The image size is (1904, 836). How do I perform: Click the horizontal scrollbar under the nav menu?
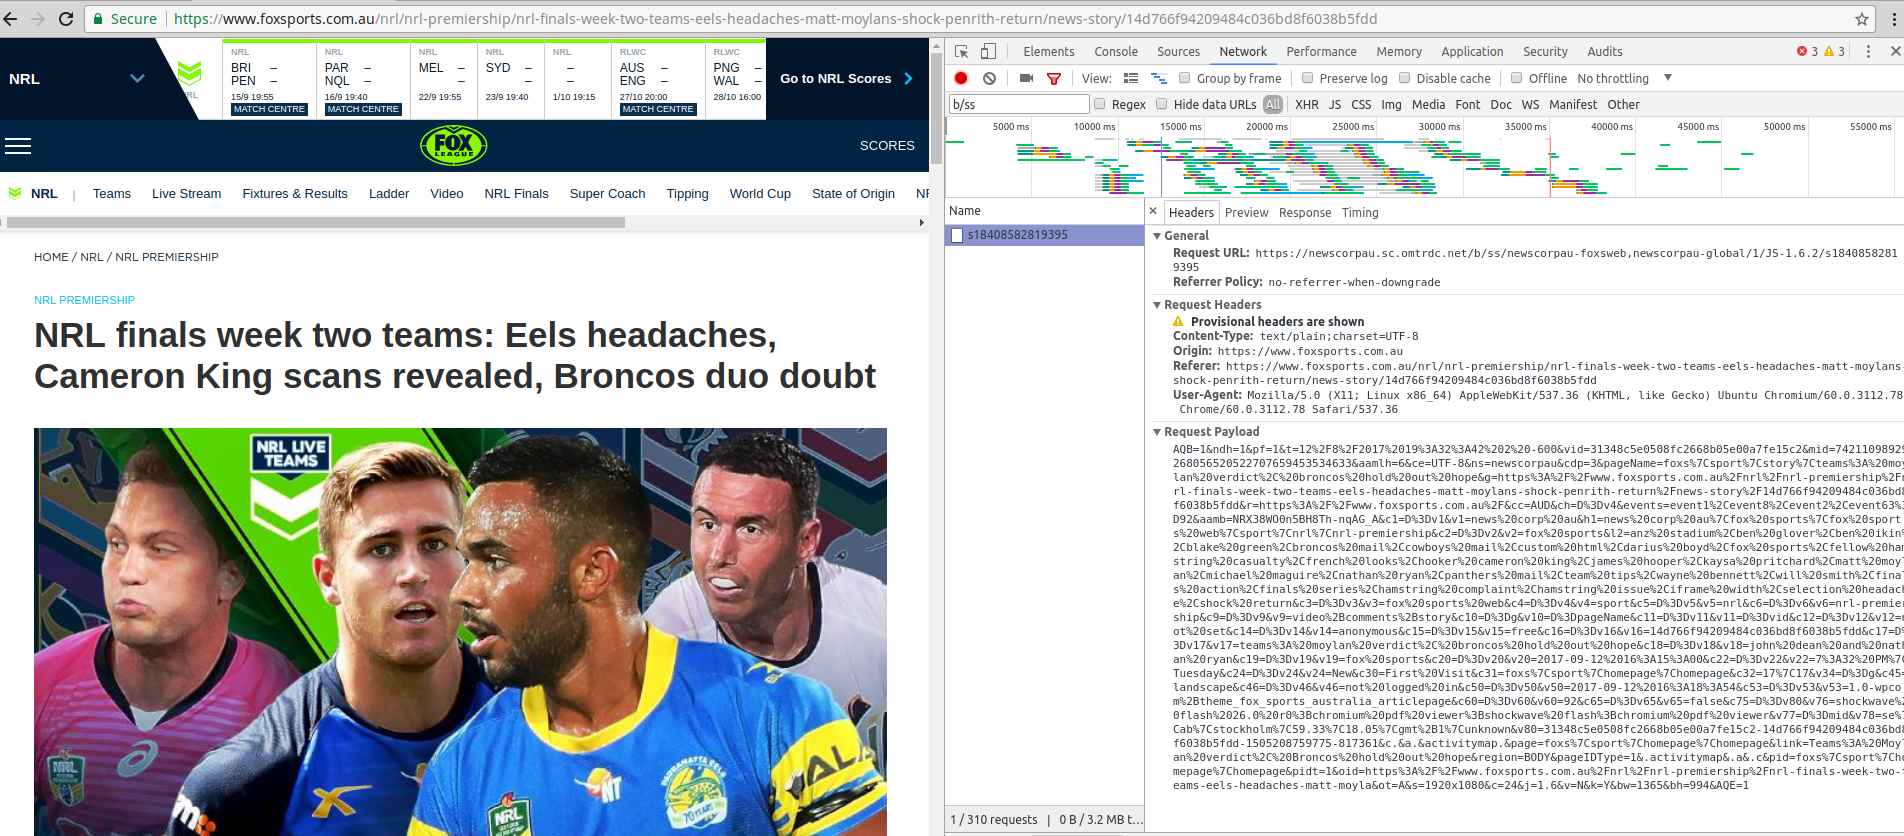point(314,222)
